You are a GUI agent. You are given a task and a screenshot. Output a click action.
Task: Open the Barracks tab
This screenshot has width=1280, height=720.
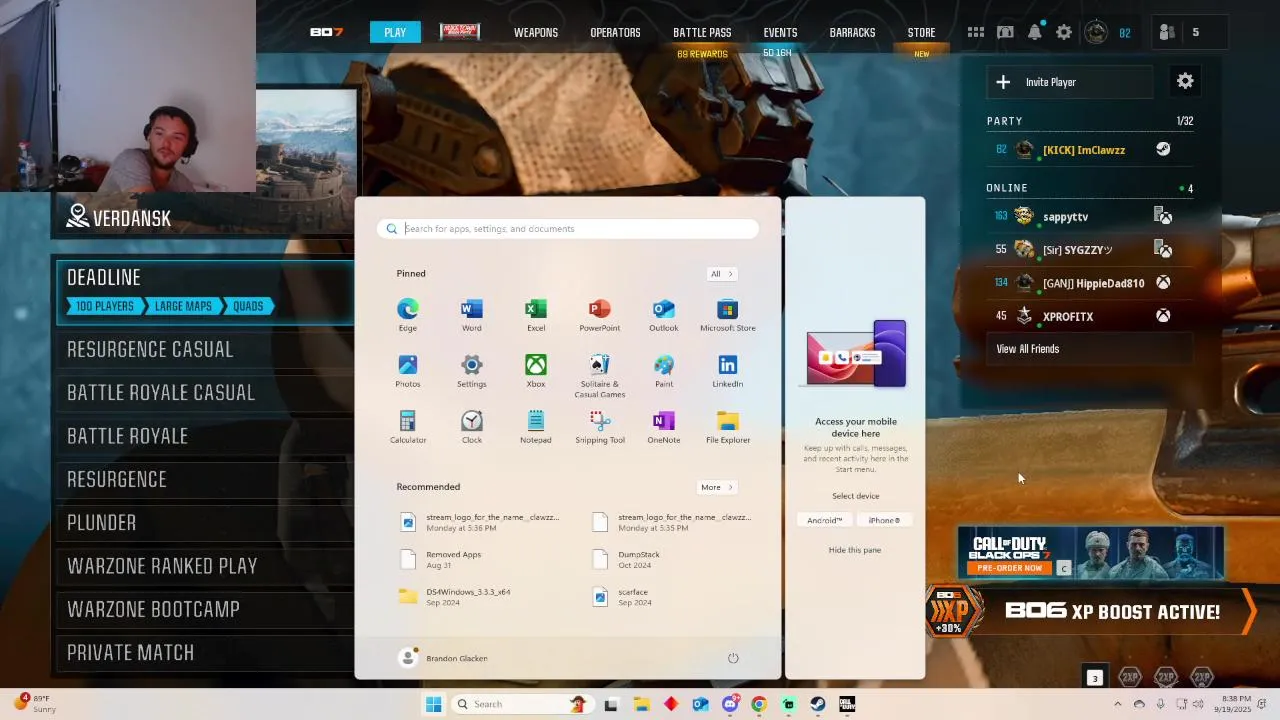(x=852, y=32)
